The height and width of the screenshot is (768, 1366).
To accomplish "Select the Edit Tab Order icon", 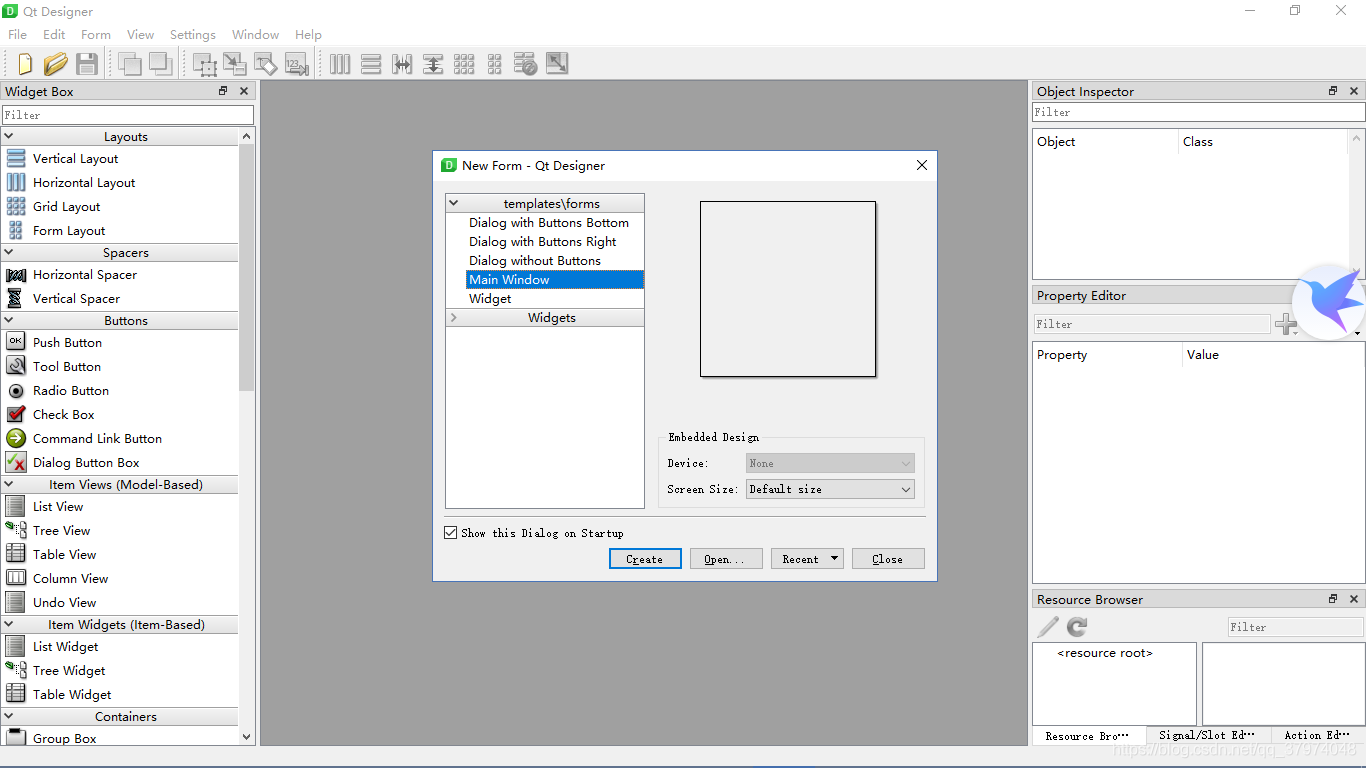I will 296,64.
